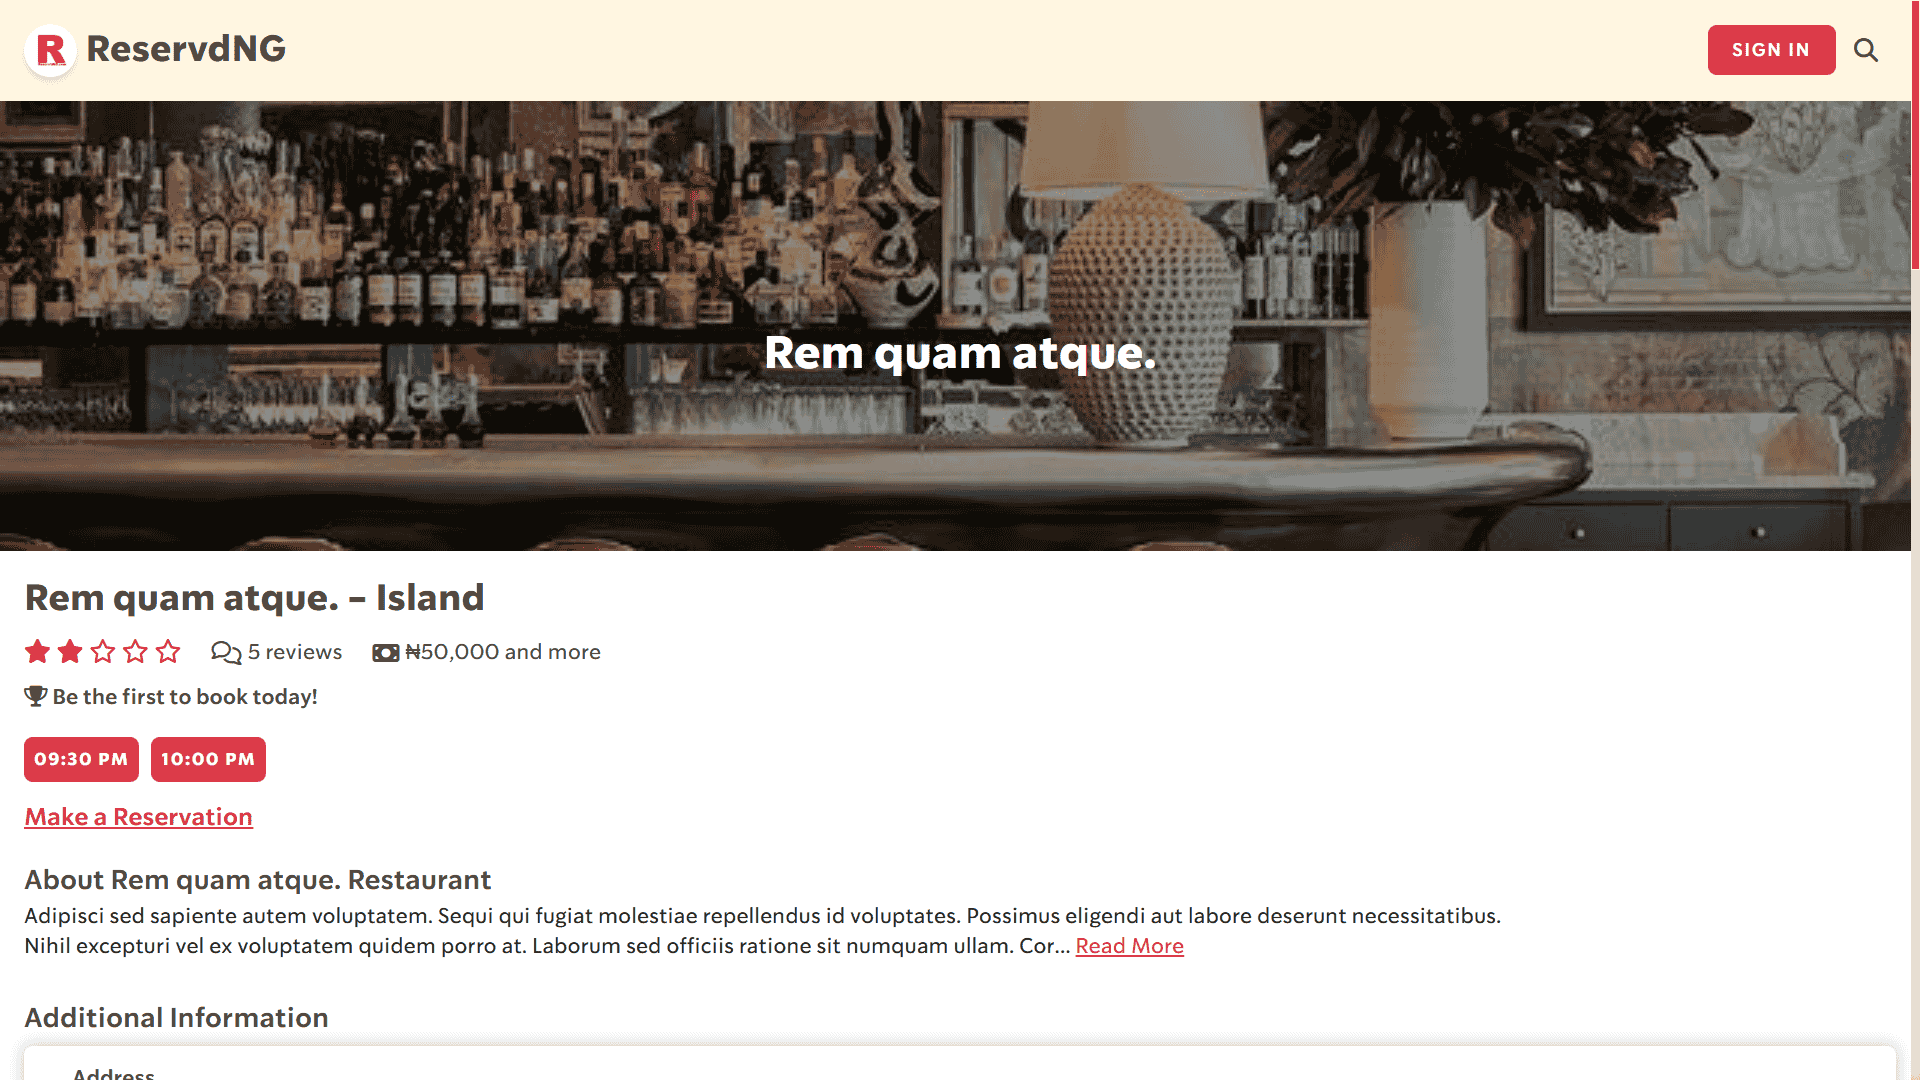Click the second filled rating star

point(70,652)
